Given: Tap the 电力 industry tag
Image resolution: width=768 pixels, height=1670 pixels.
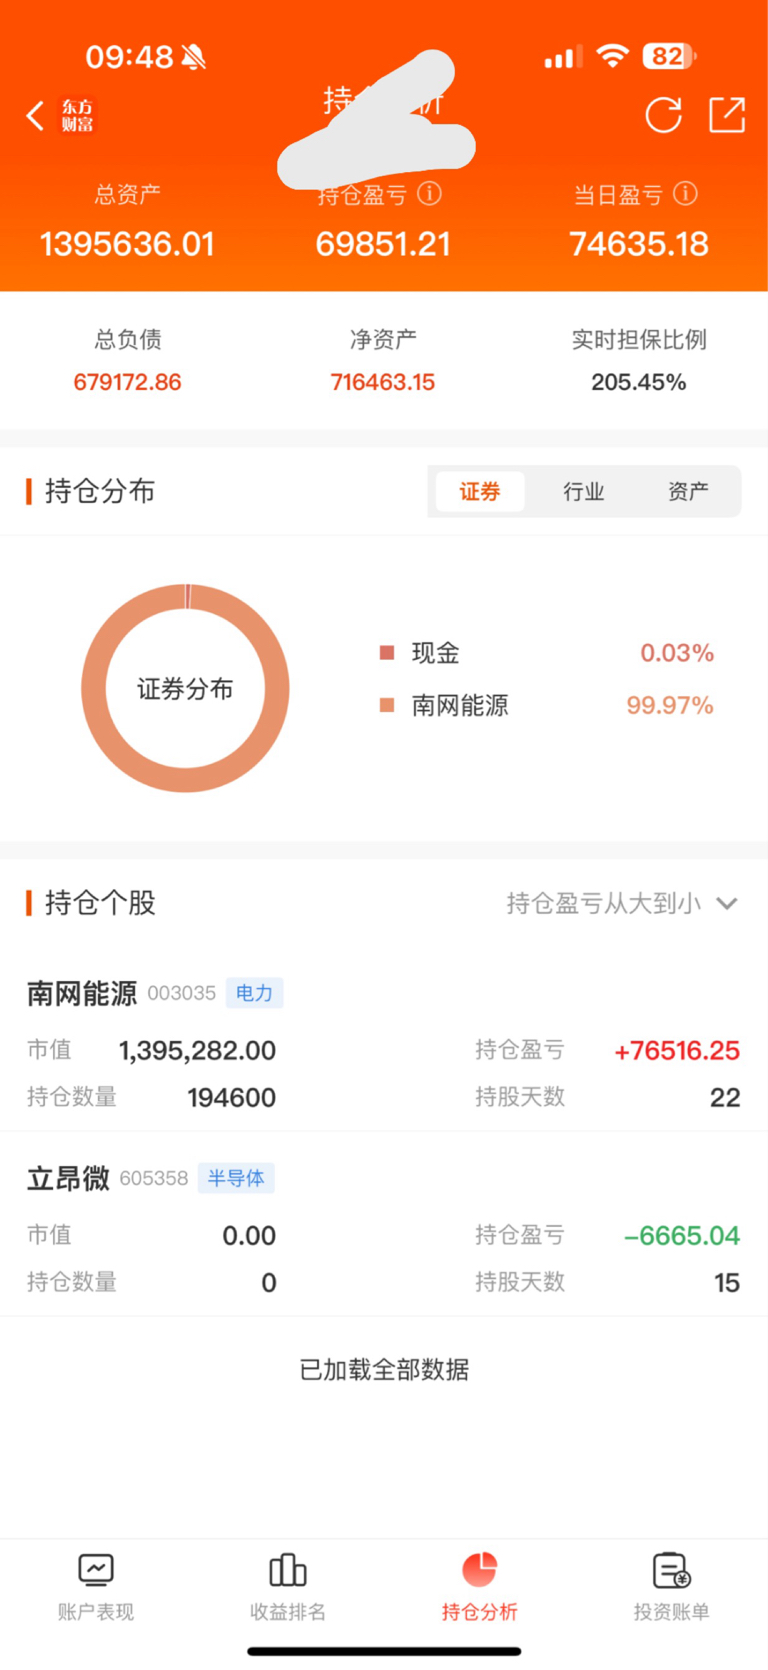Looking at the screenshot, I should pyautogui.click(x=254, y=993).
